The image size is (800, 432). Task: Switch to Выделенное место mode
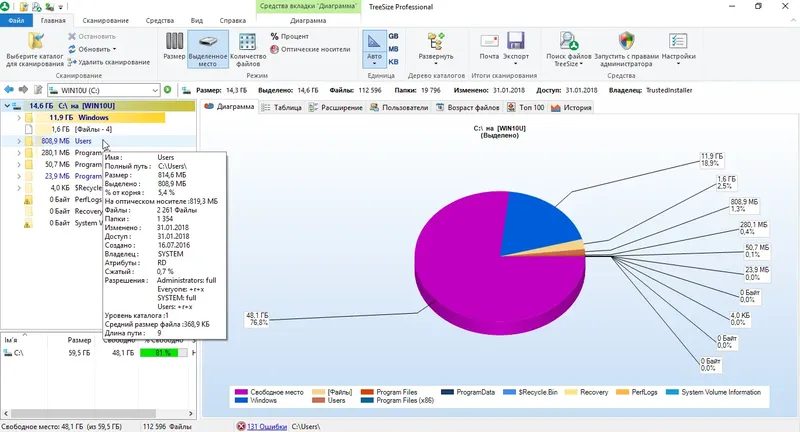tap(208, 49)
